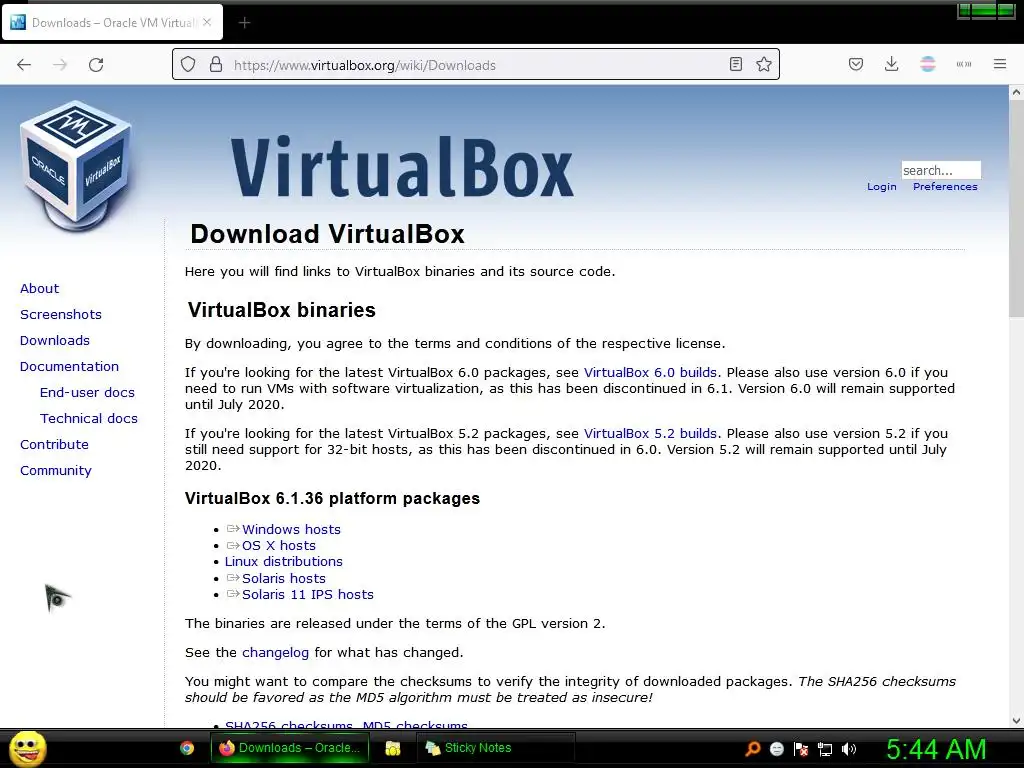Open the Downloads sidebar link
Screen dimensions: 1024x768
(x=55, y=340)
